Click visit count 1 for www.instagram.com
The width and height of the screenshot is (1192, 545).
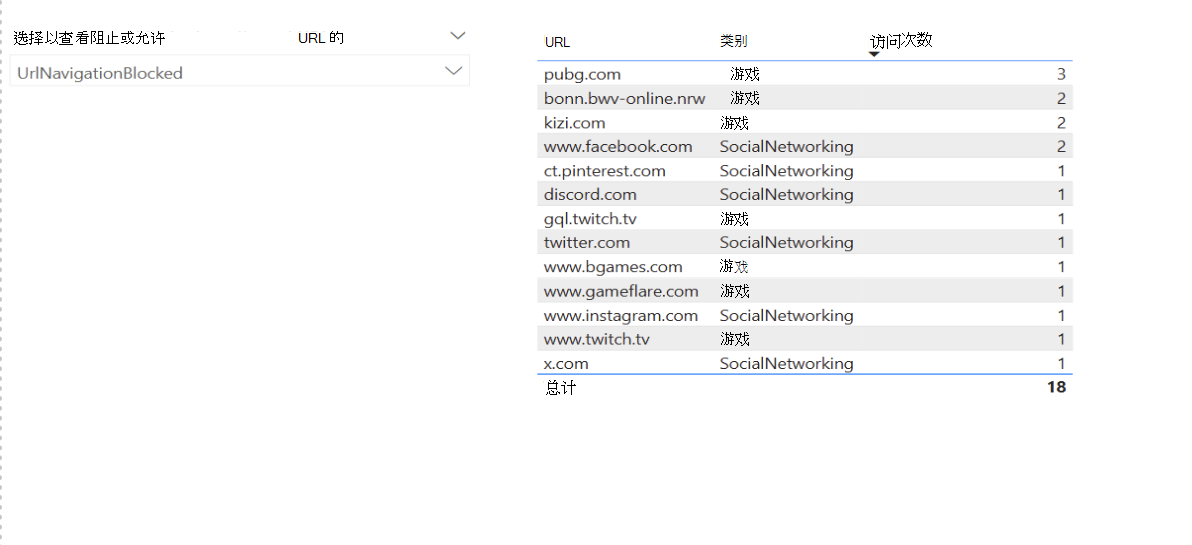(1061, 315)
